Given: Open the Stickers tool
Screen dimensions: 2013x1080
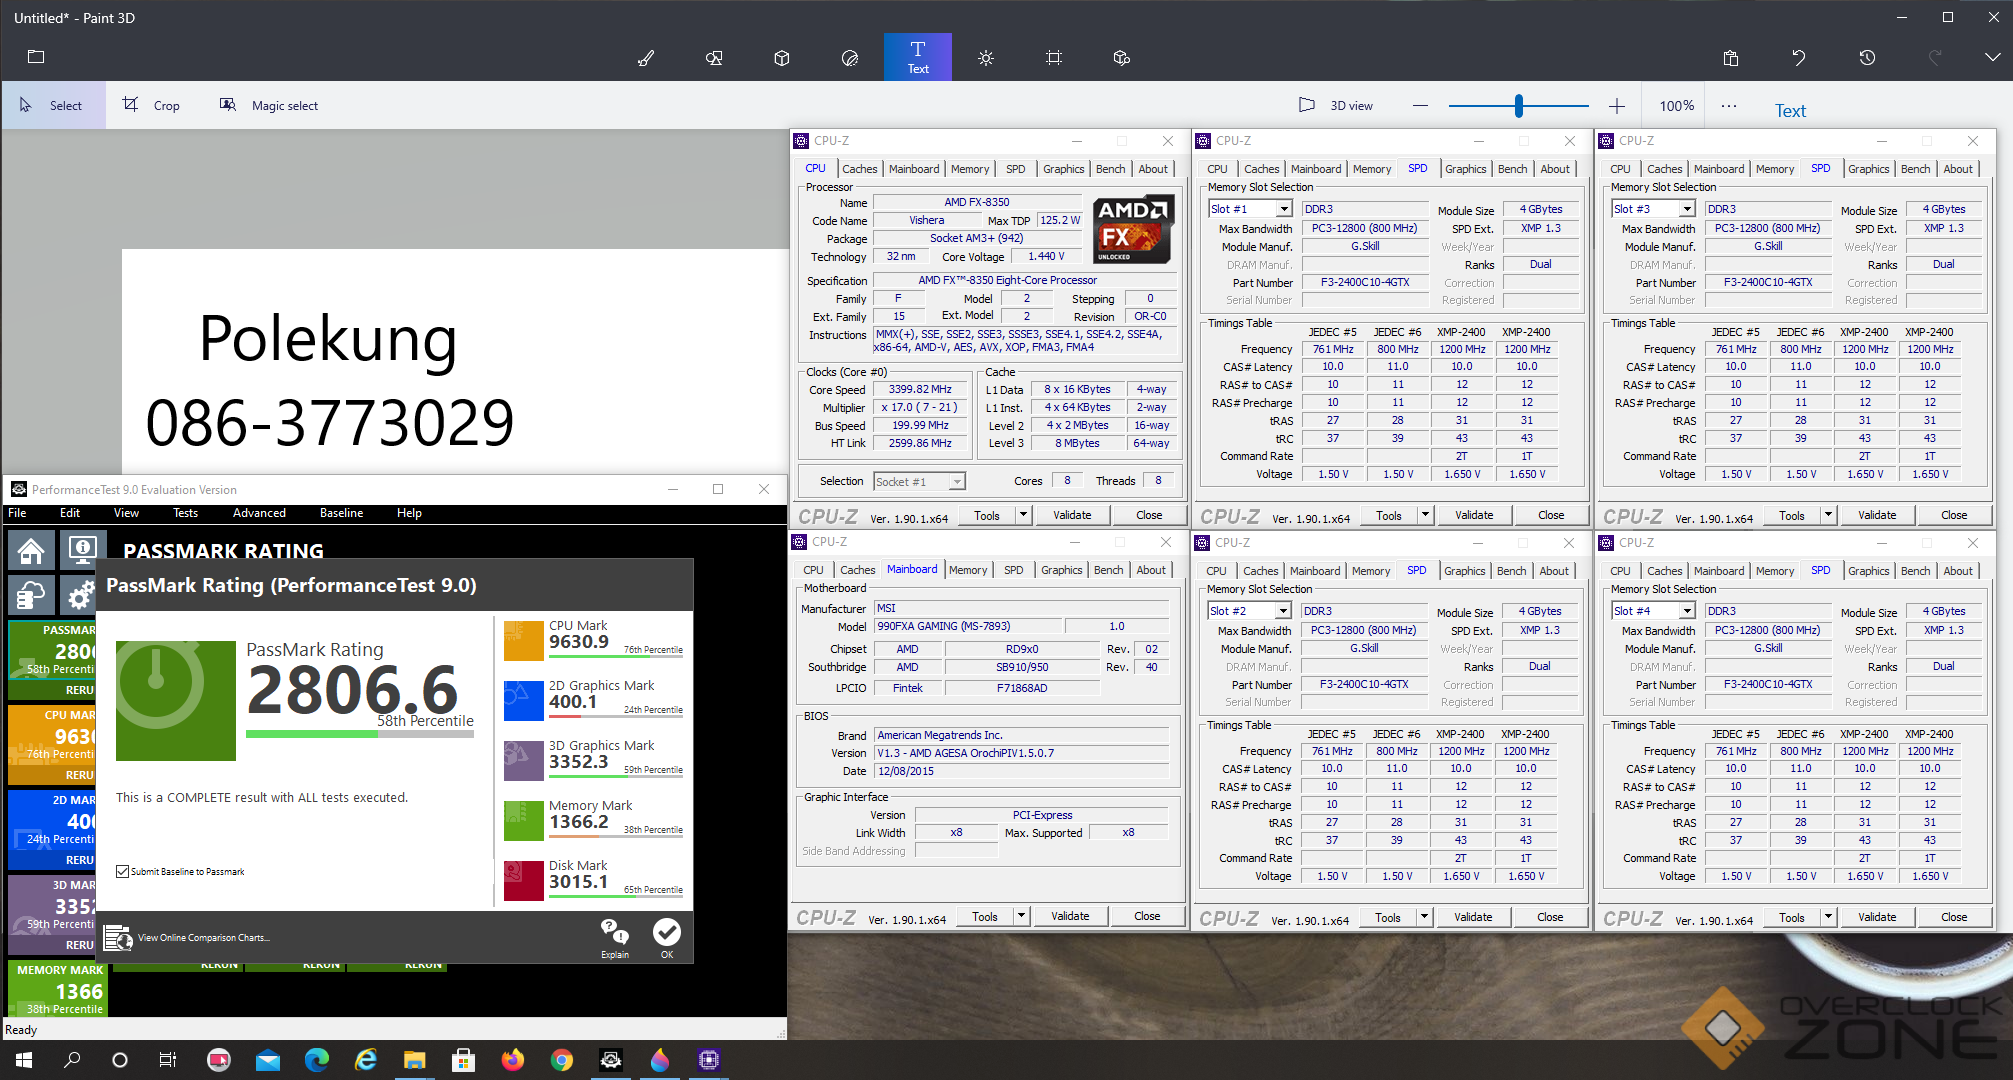Looking at the screenshot, I should [850, 58].
